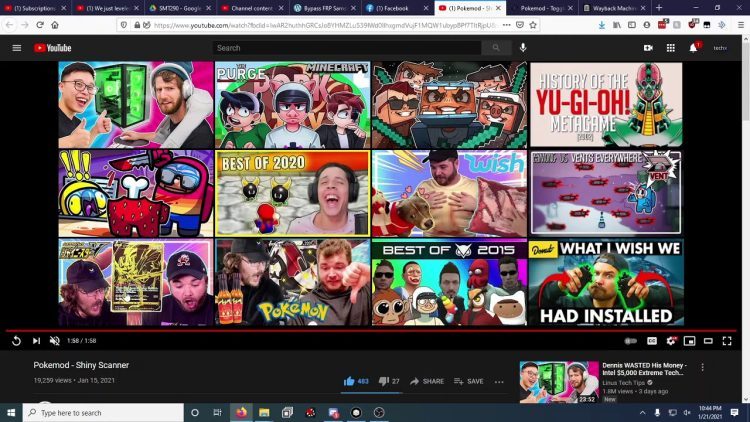This screenshot has width=750, height=422.
Task: Skip to the next video
Action: pyautogui.click(x=36, y=341)
